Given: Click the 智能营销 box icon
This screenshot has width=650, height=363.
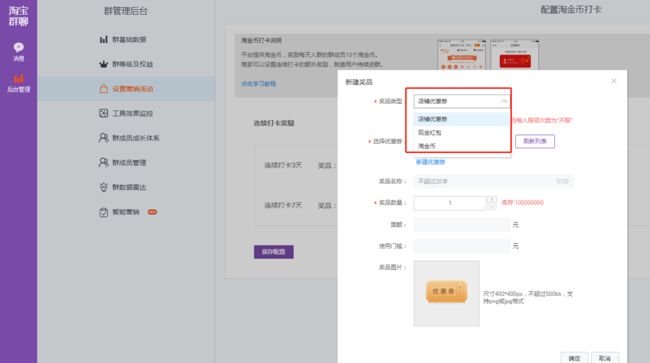Looking at the screenshot, I should [104, 212].
